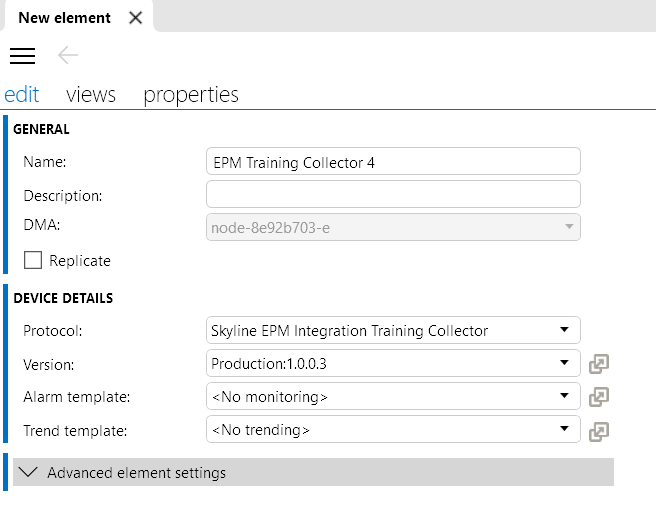Expand Advanced element settings
This screenshot has height=508, width=656.
click(x=313, y=472)
